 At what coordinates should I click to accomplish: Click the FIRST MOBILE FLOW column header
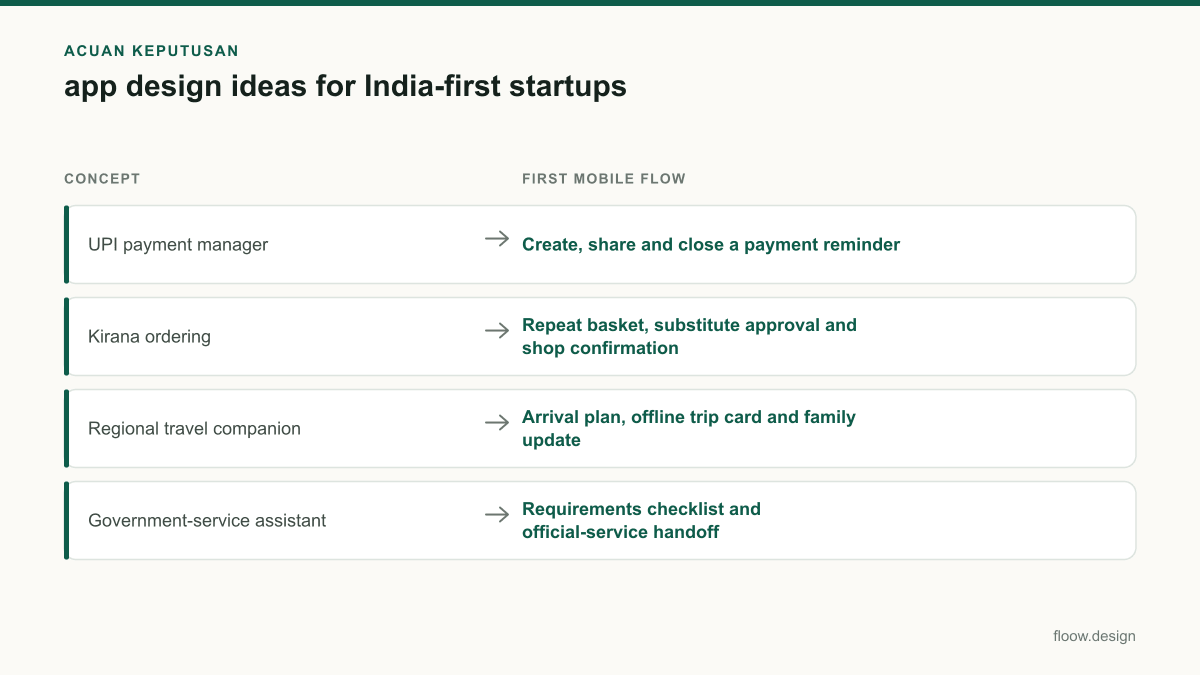coord(604,179)
